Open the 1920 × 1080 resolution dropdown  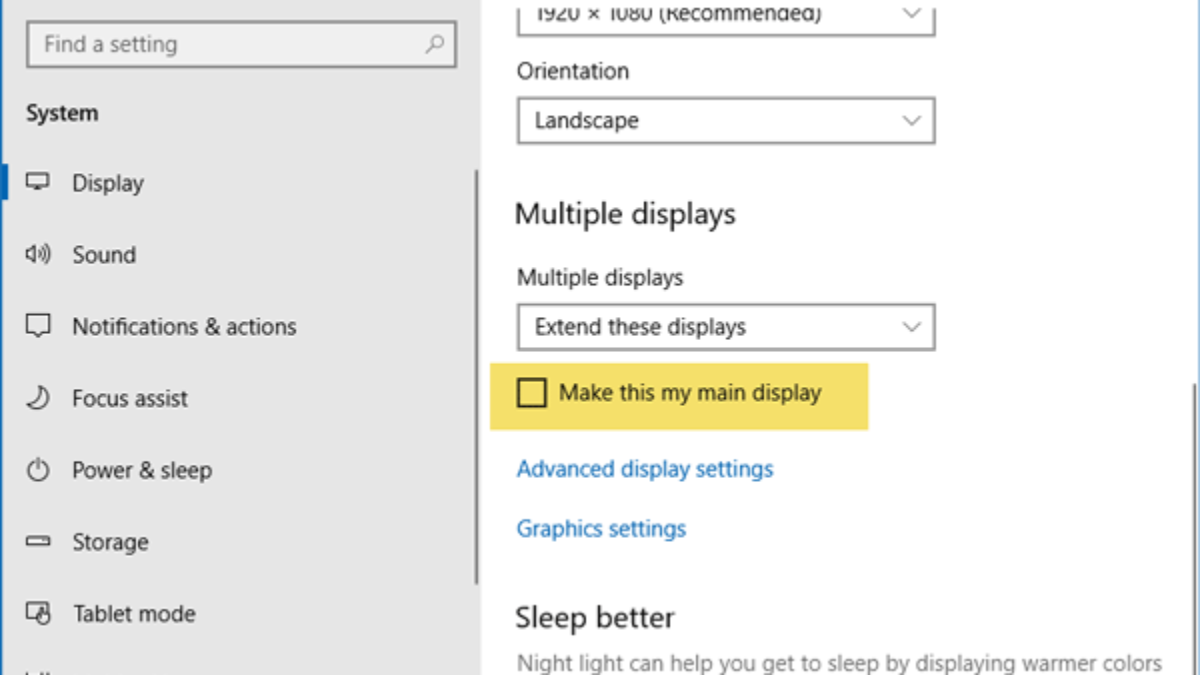(x=726, y=16)
